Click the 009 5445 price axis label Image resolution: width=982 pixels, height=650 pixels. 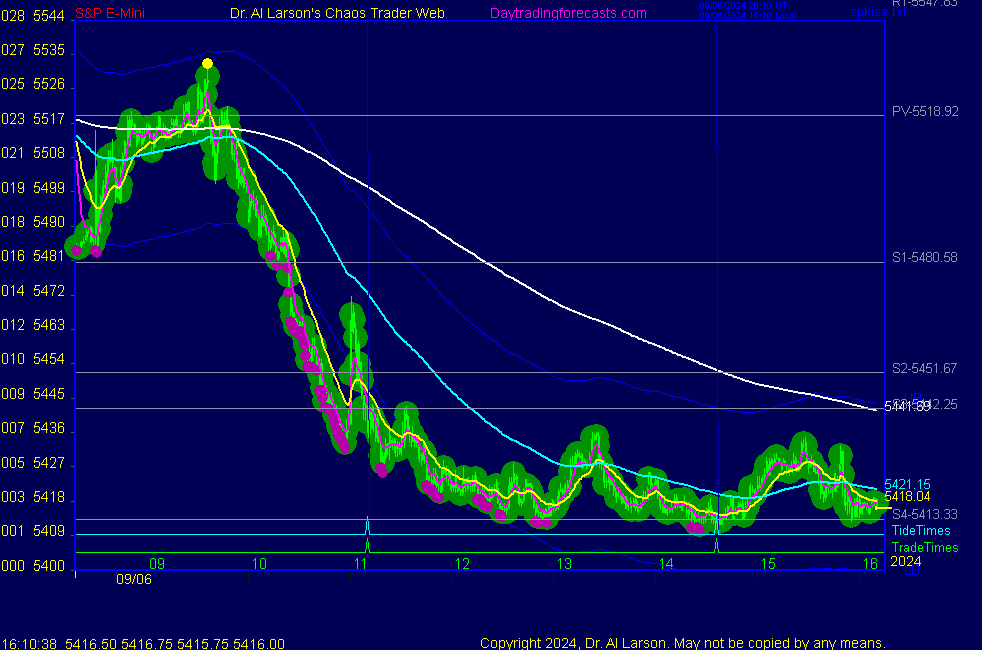[33, 394]
